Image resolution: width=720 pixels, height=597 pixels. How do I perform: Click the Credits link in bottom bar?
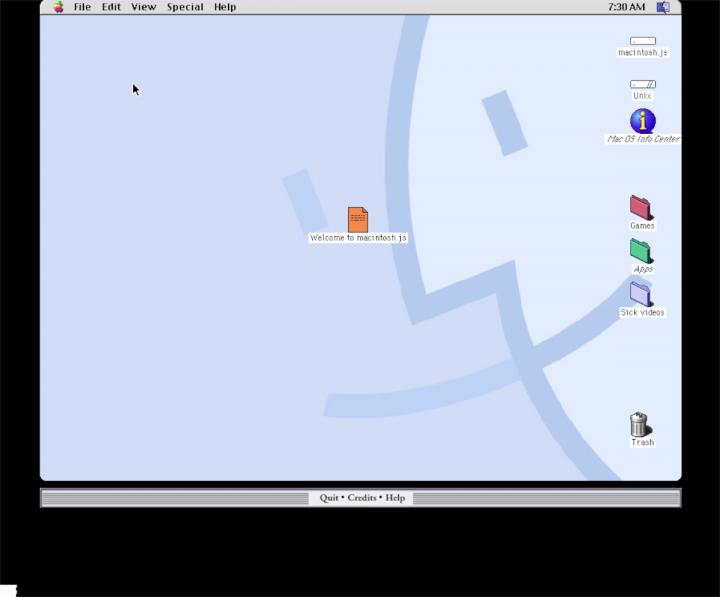click(x=362, y=498)
